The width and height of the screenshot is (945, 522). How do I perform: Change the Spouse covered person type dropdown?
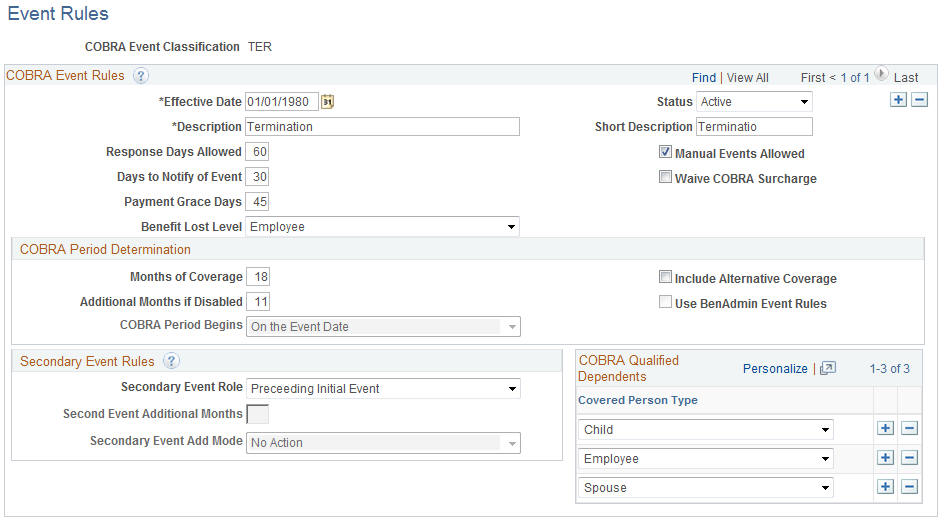[x=706, y=488]
